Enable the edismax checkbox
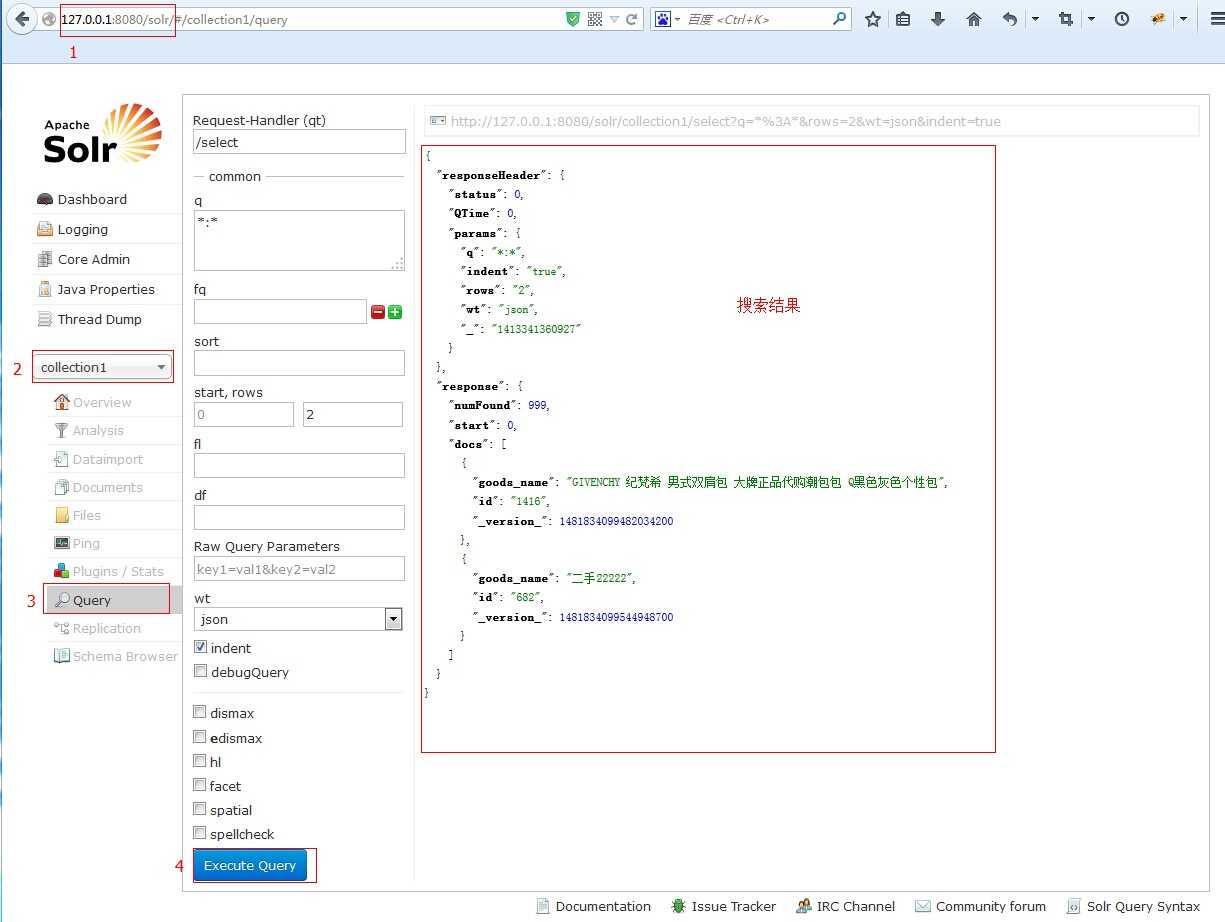This screenshot has height=922, width=1225. pyautogui.click(x=201, y=737)
